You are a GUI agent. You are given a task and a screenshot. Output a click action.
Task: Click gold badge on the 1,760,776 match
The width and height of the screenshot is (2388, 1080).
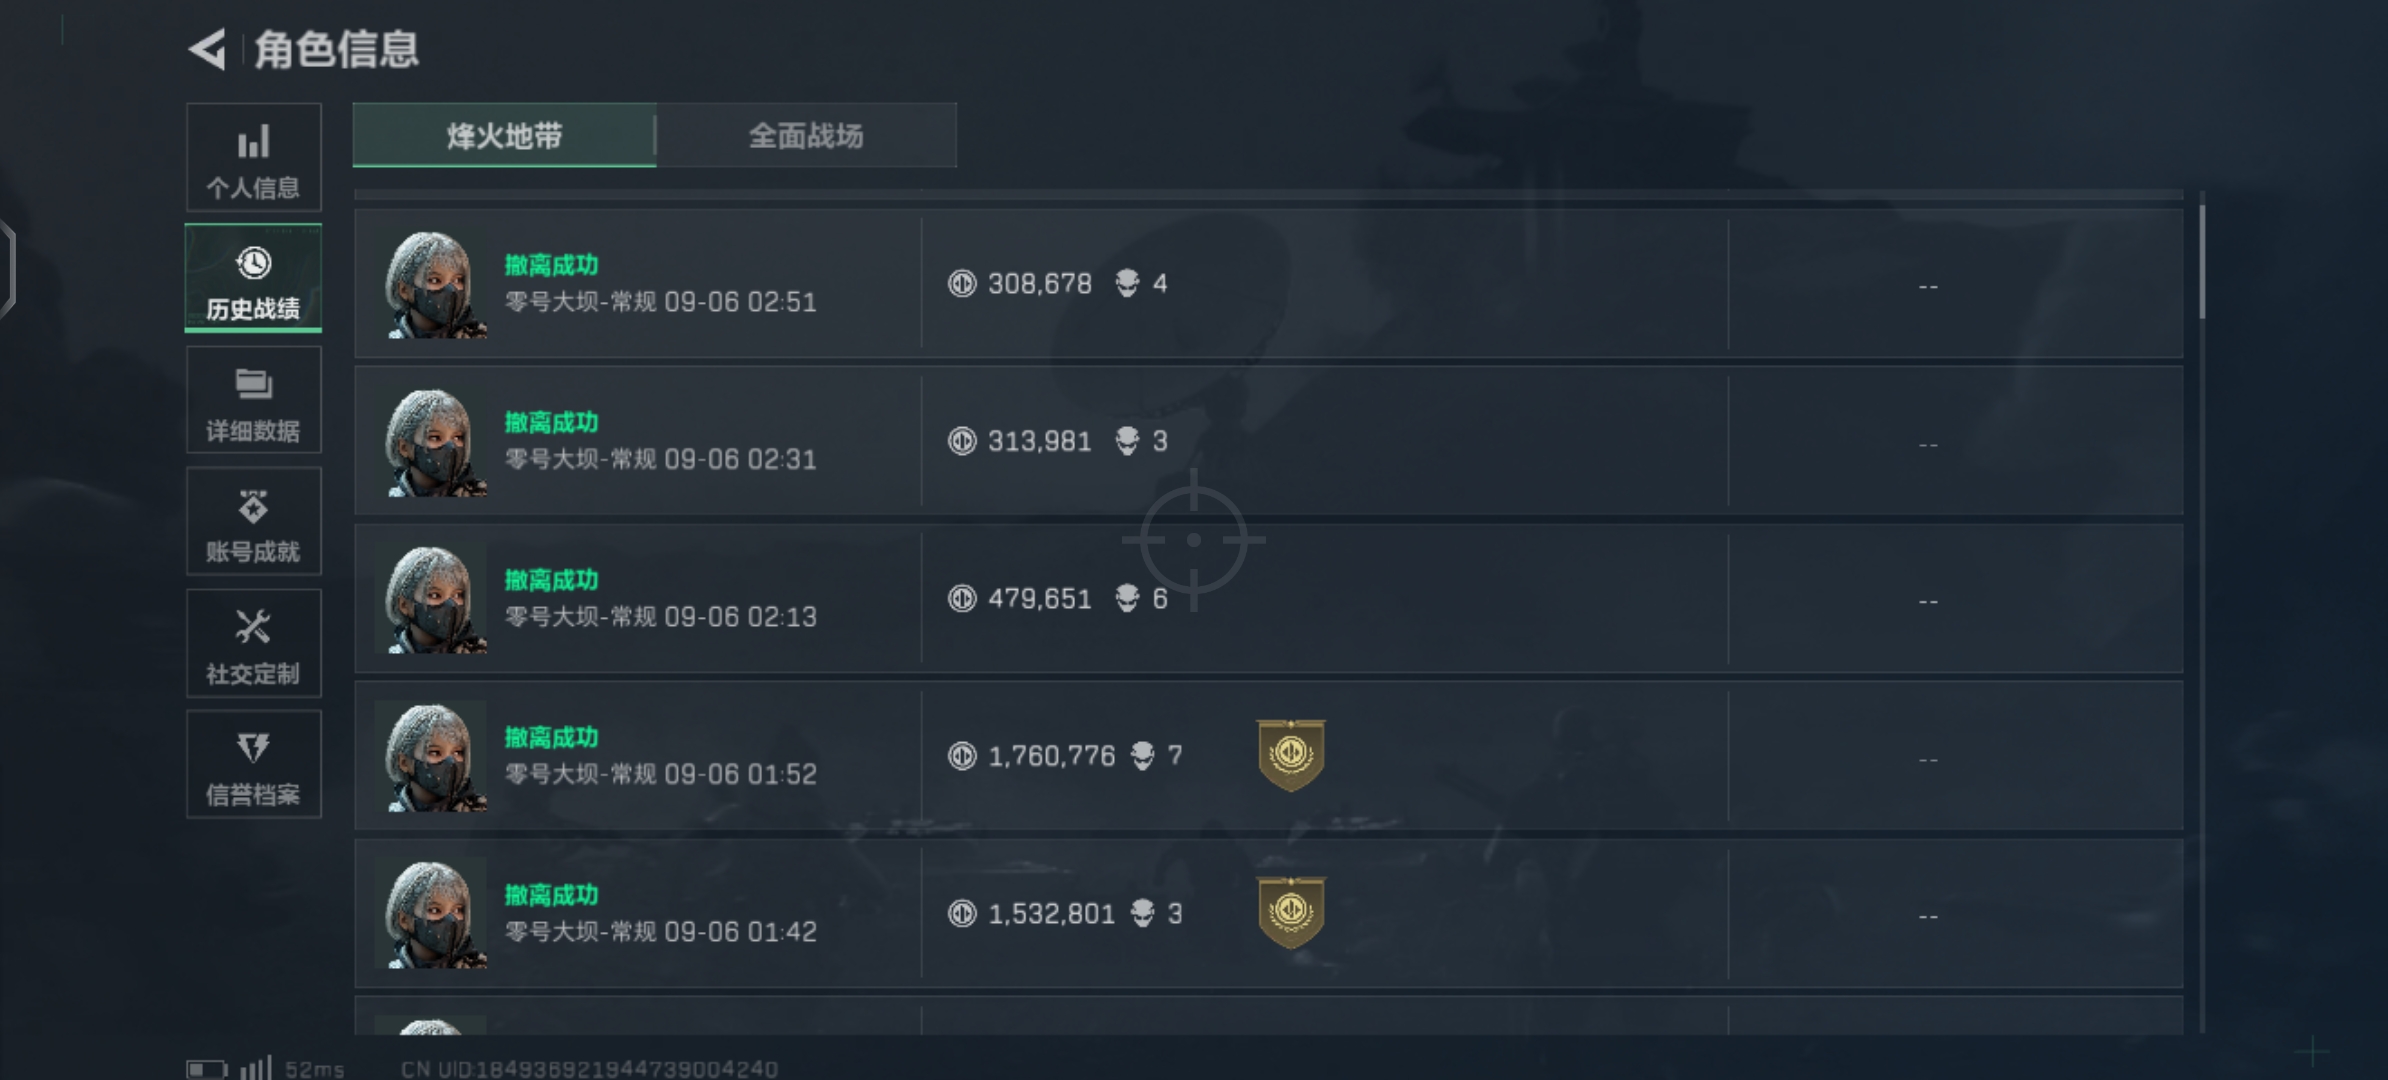click(x=1291, y=755)
